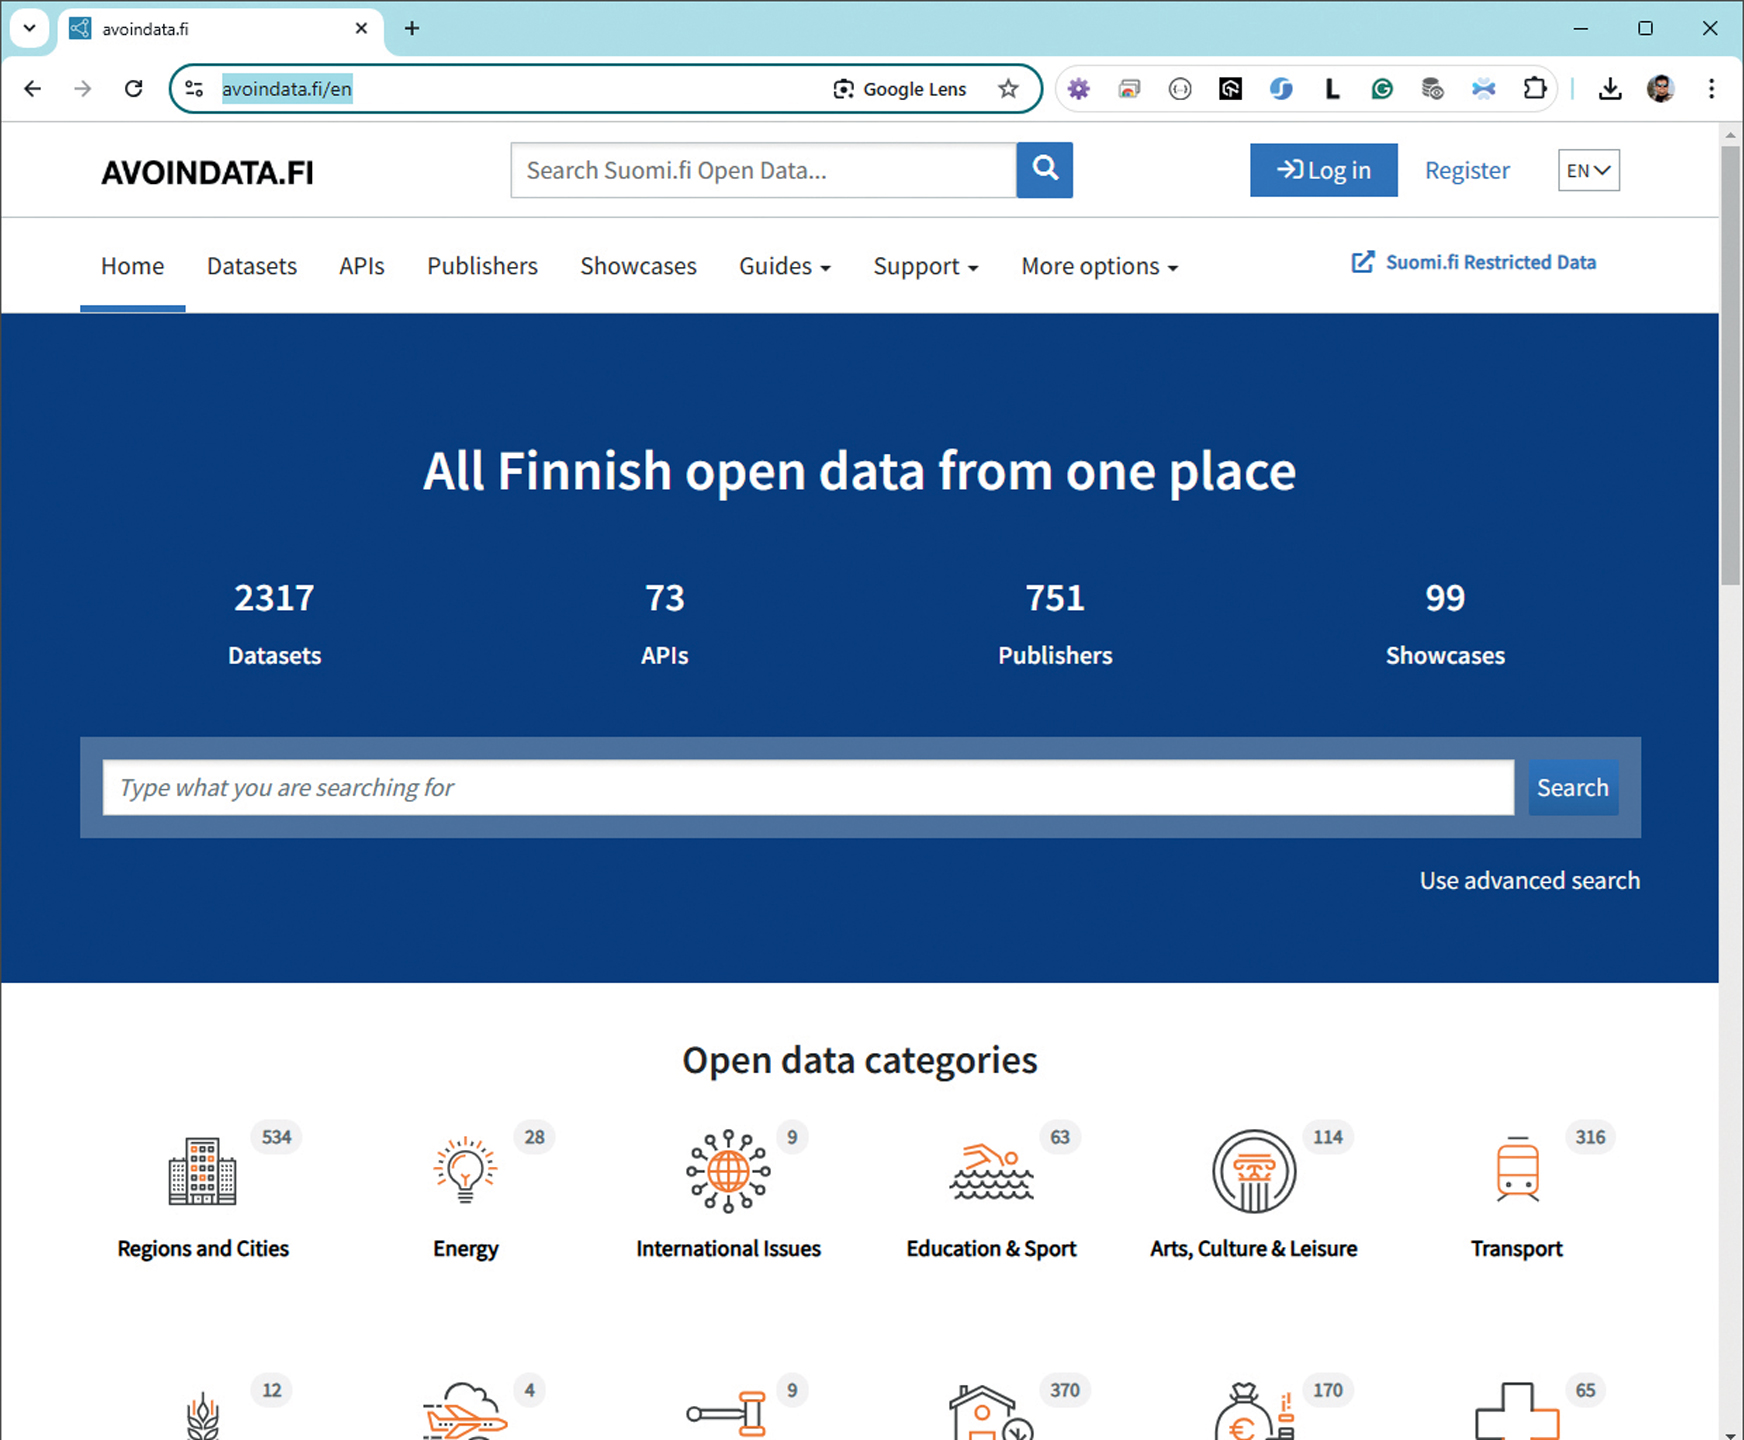This screenshot has height=1440, width=1744.
Task: Click the Arts, Culture & Leisure icon
Action: [1253, 1171]
